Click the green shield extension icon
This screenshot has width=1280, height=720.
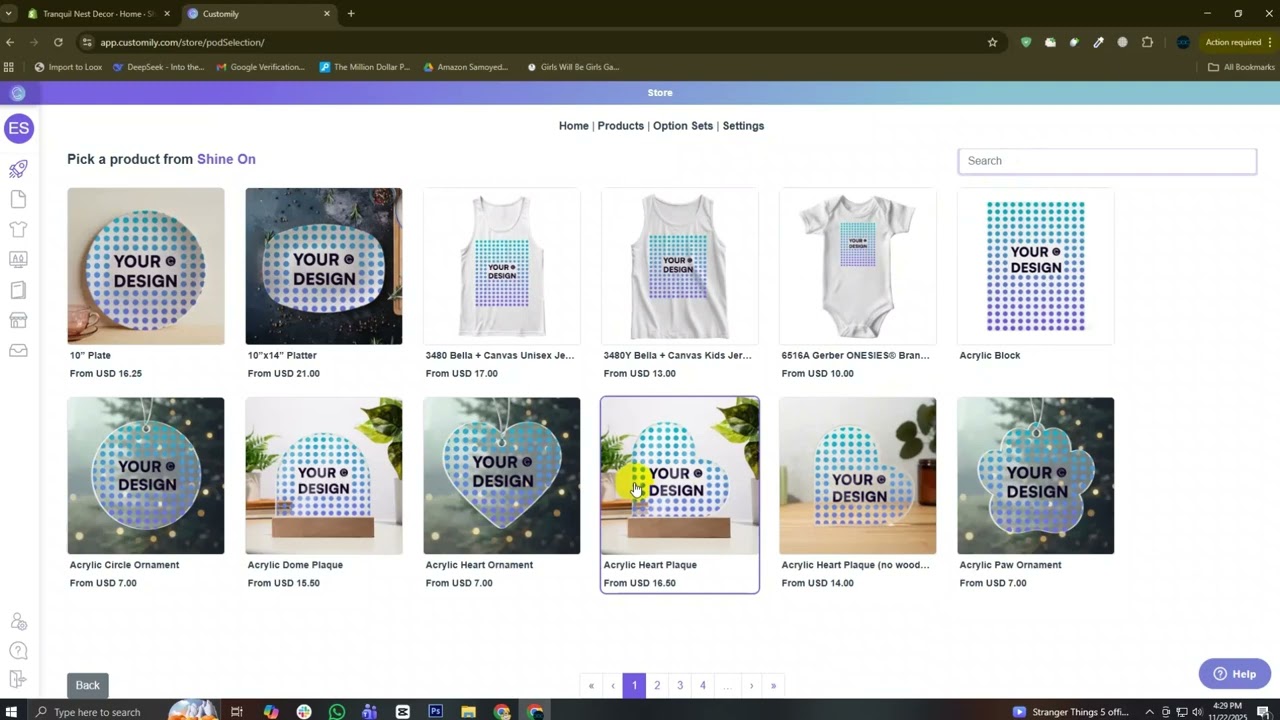(1026, 42)
